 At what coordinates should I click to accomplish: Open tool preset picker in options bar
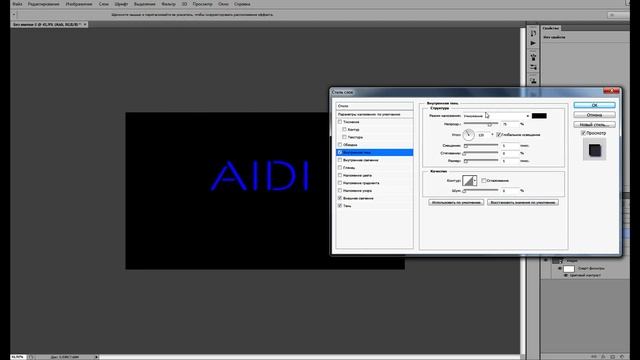[x=14, y=15]
